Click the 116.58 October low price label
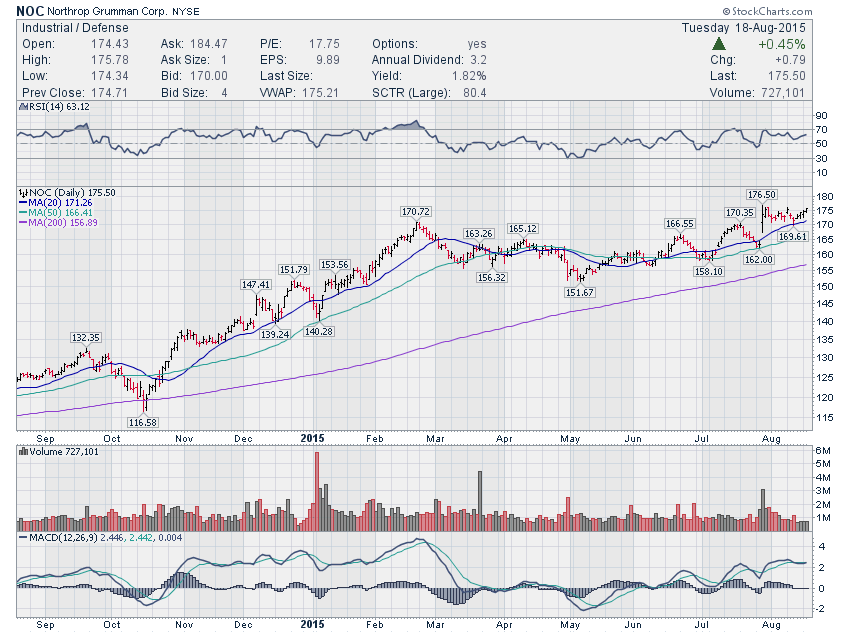 point(143,422)
